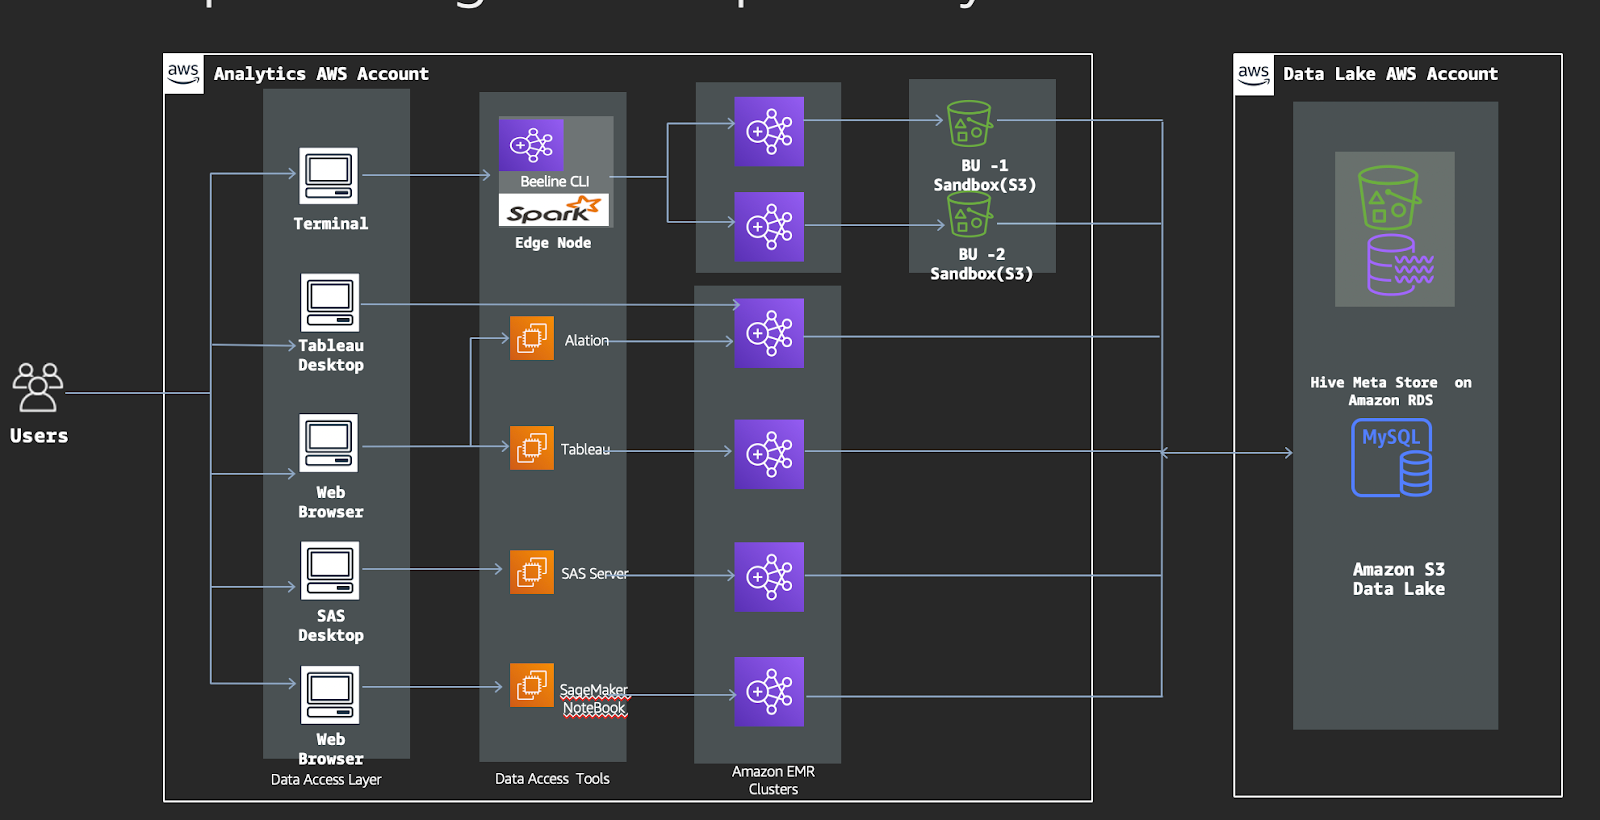This screenshot has height=820, width=1600.
Task: Click the AWS logo of Data Lake account
Action: (1254, 74)
